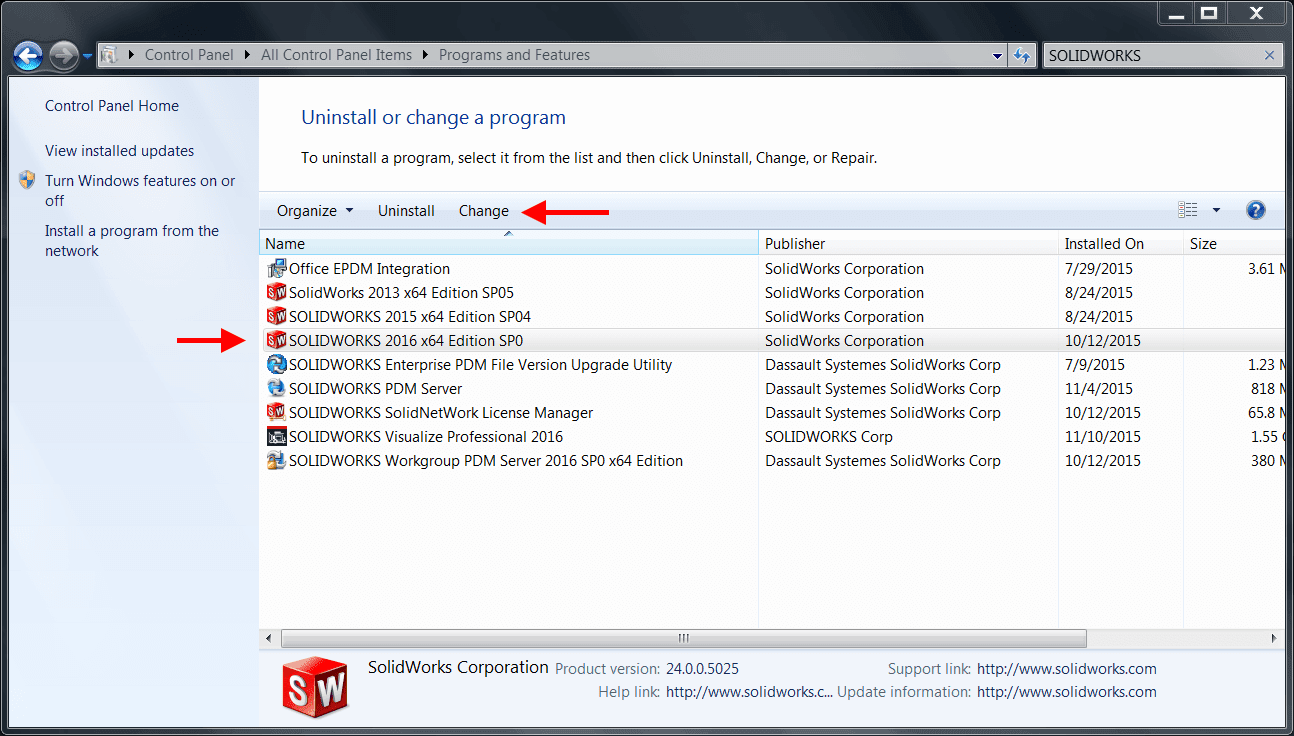This screenshot has height=736, width=1294.
Task: Click the Office EPDM Integration icon
Action: pyautogui.click(x=277, y=268)
